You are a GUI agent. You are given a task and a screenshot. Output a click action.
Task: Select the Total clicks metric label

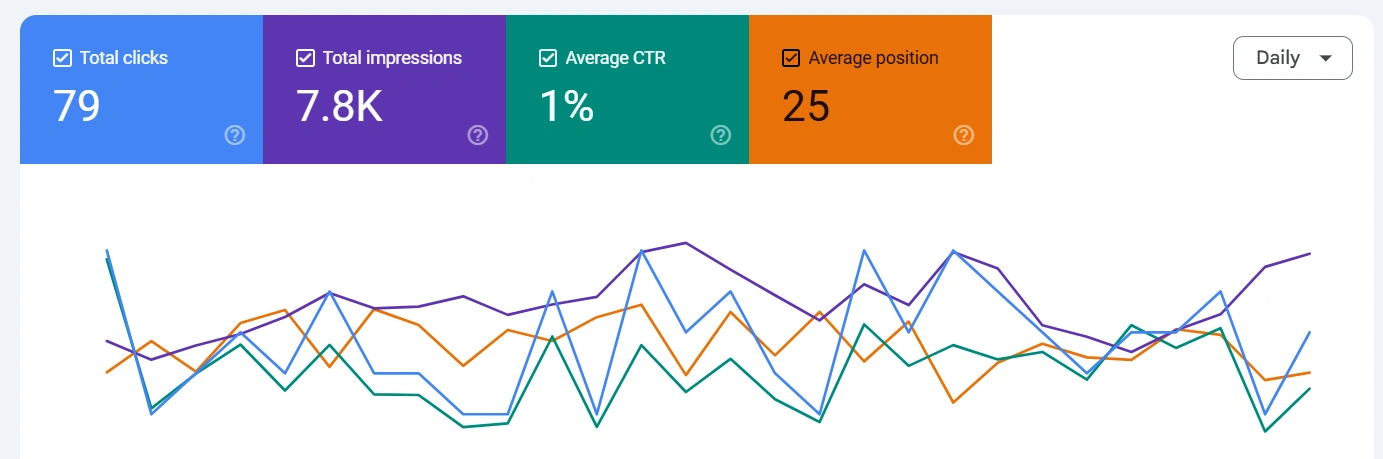[124, 58]
